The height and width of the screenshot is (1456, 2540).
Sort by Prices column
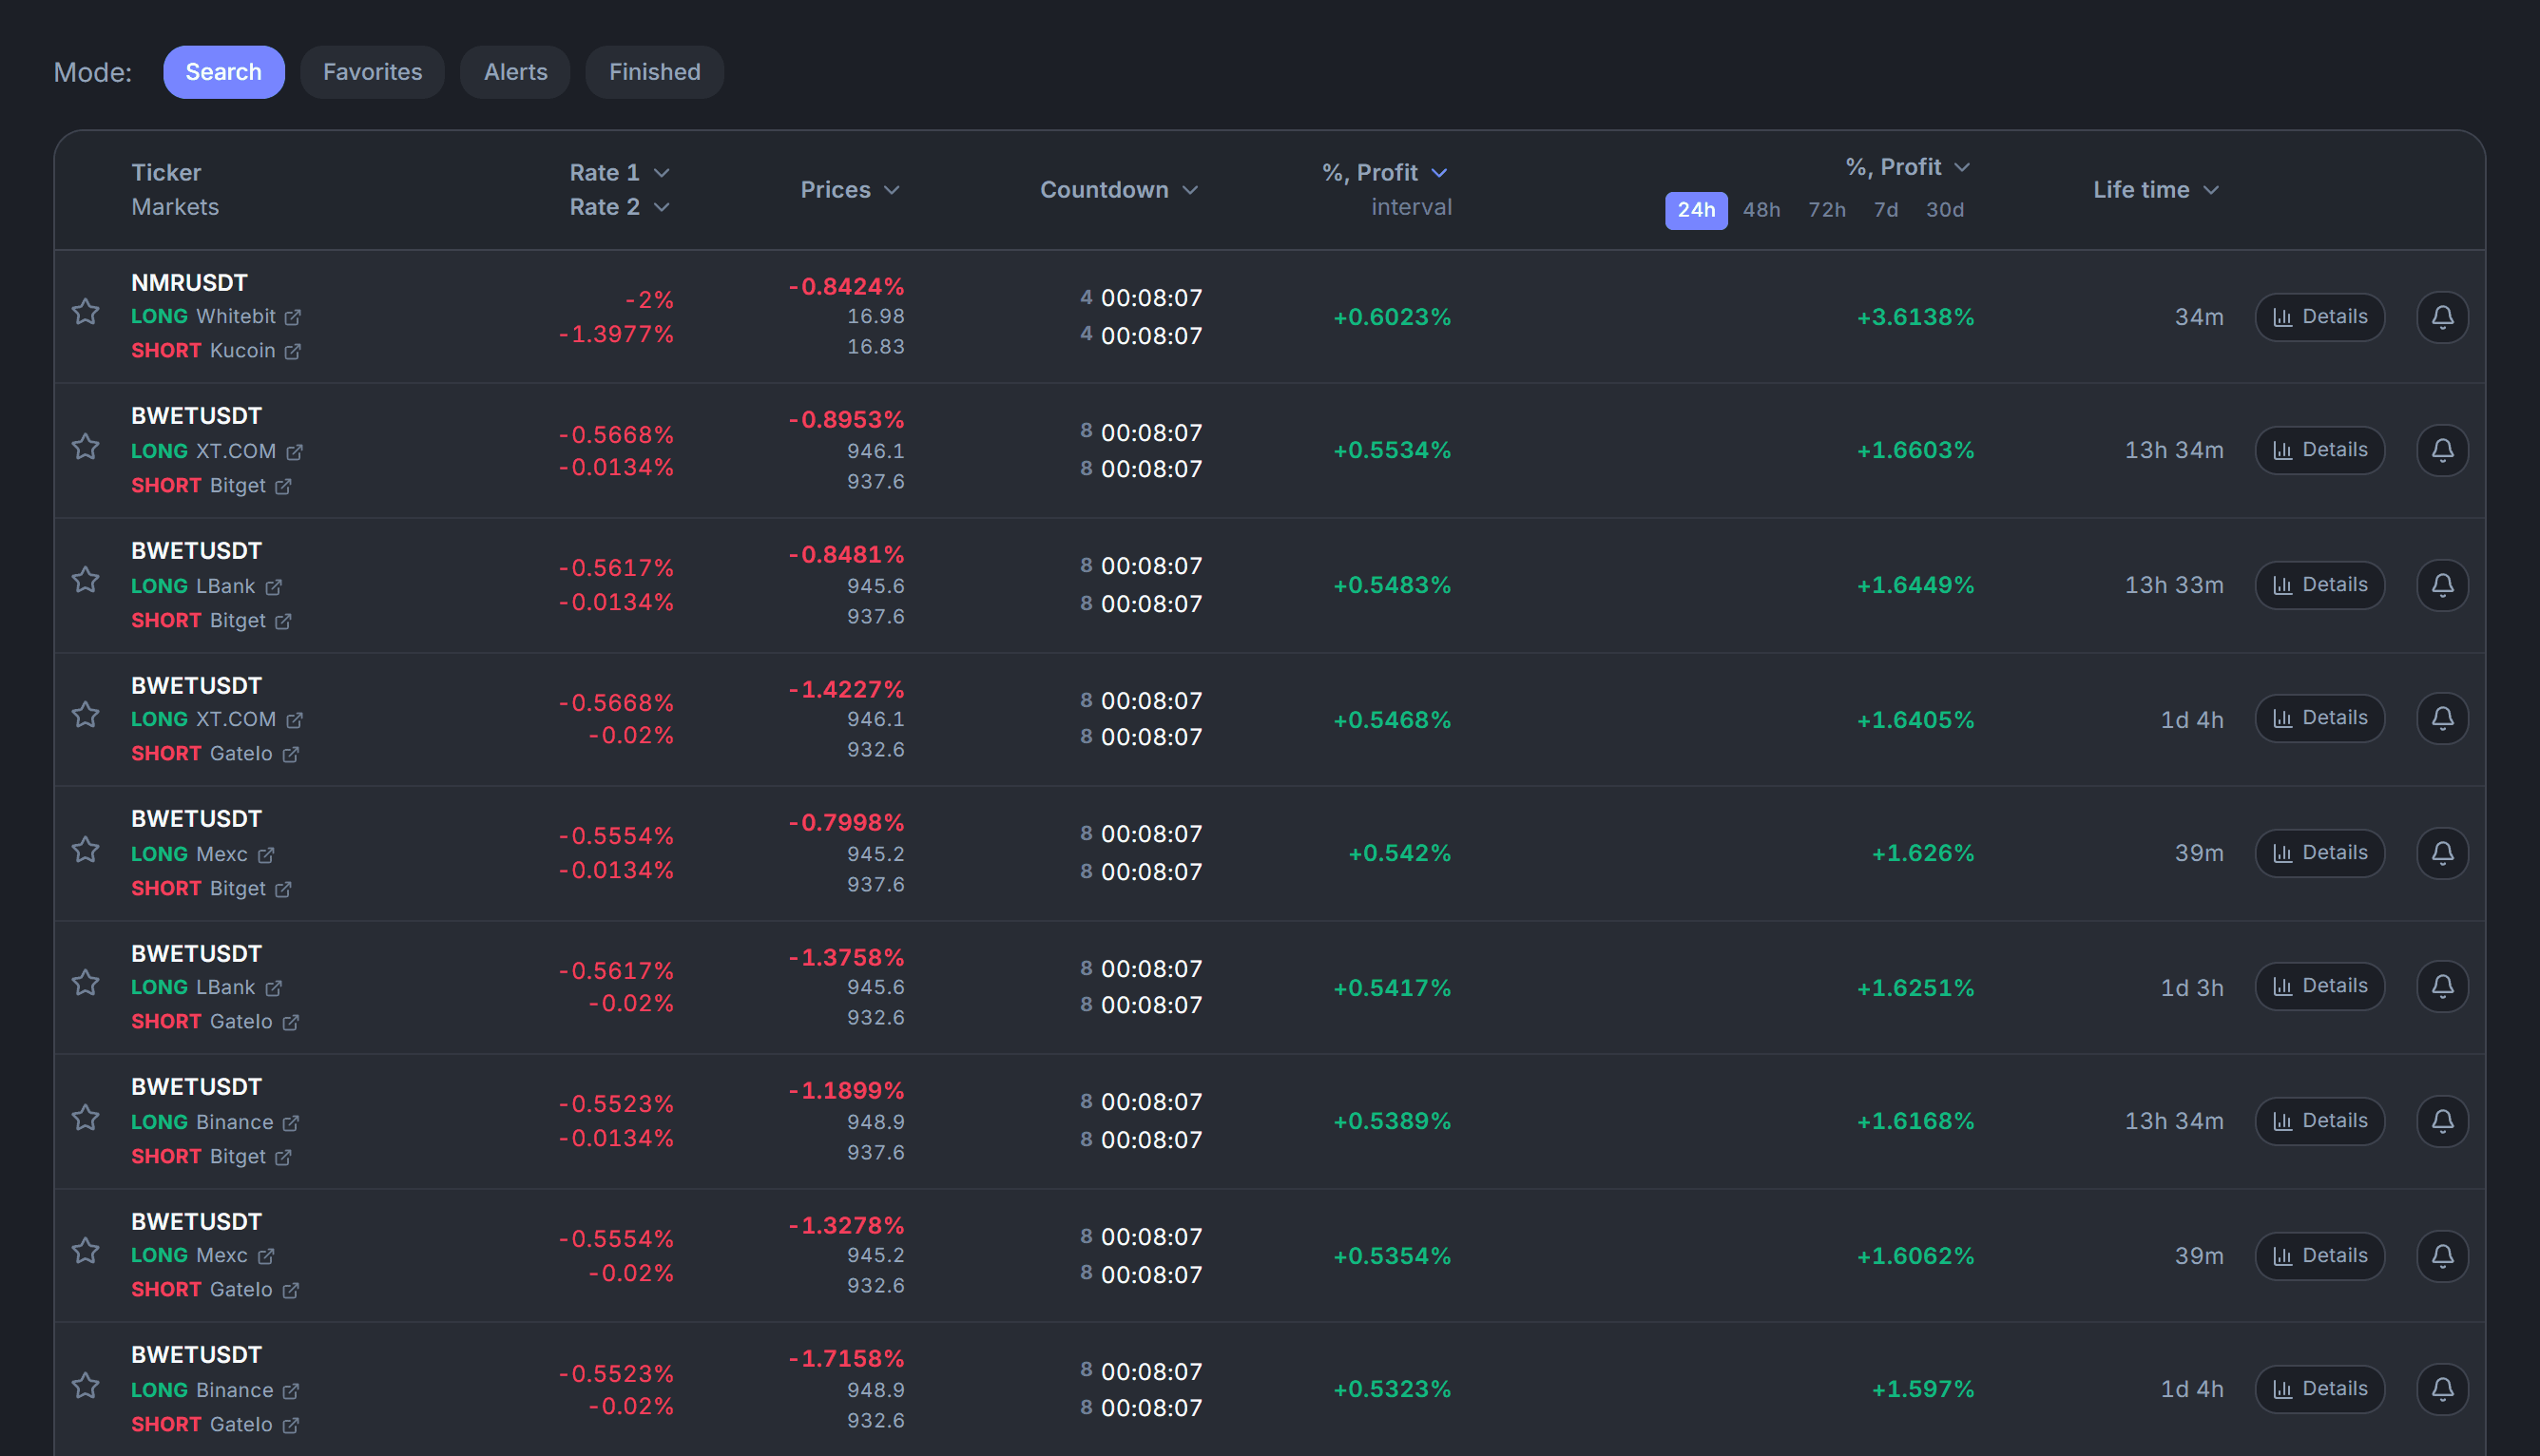point(850,190)
